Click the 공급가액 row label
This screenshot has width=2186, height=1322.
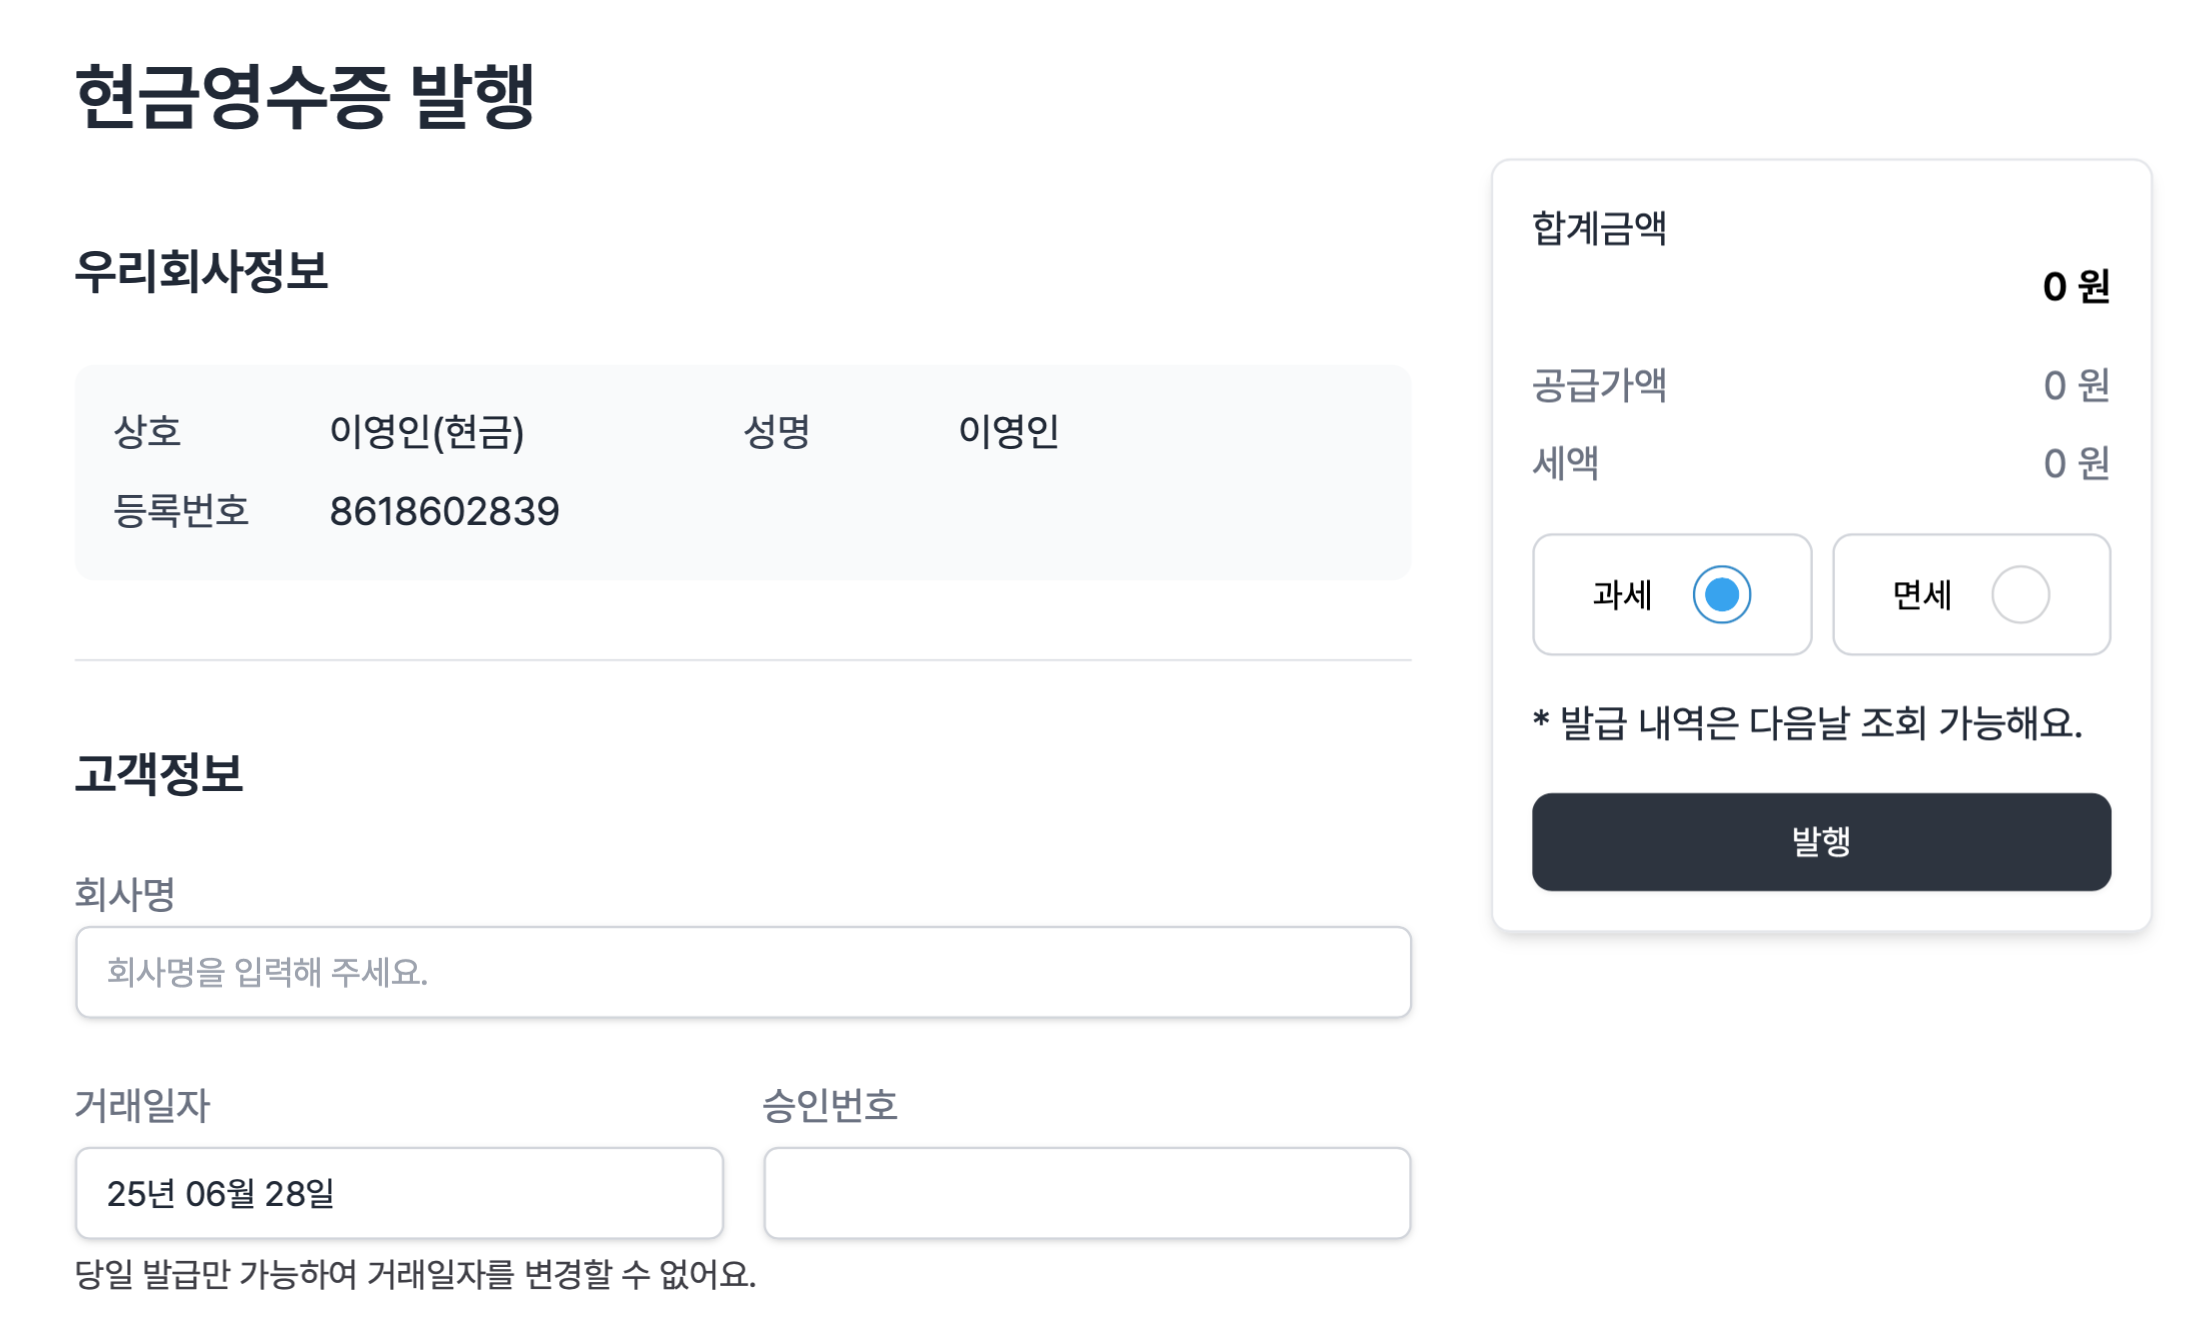pyautogui.click(x=1598, y=385)
